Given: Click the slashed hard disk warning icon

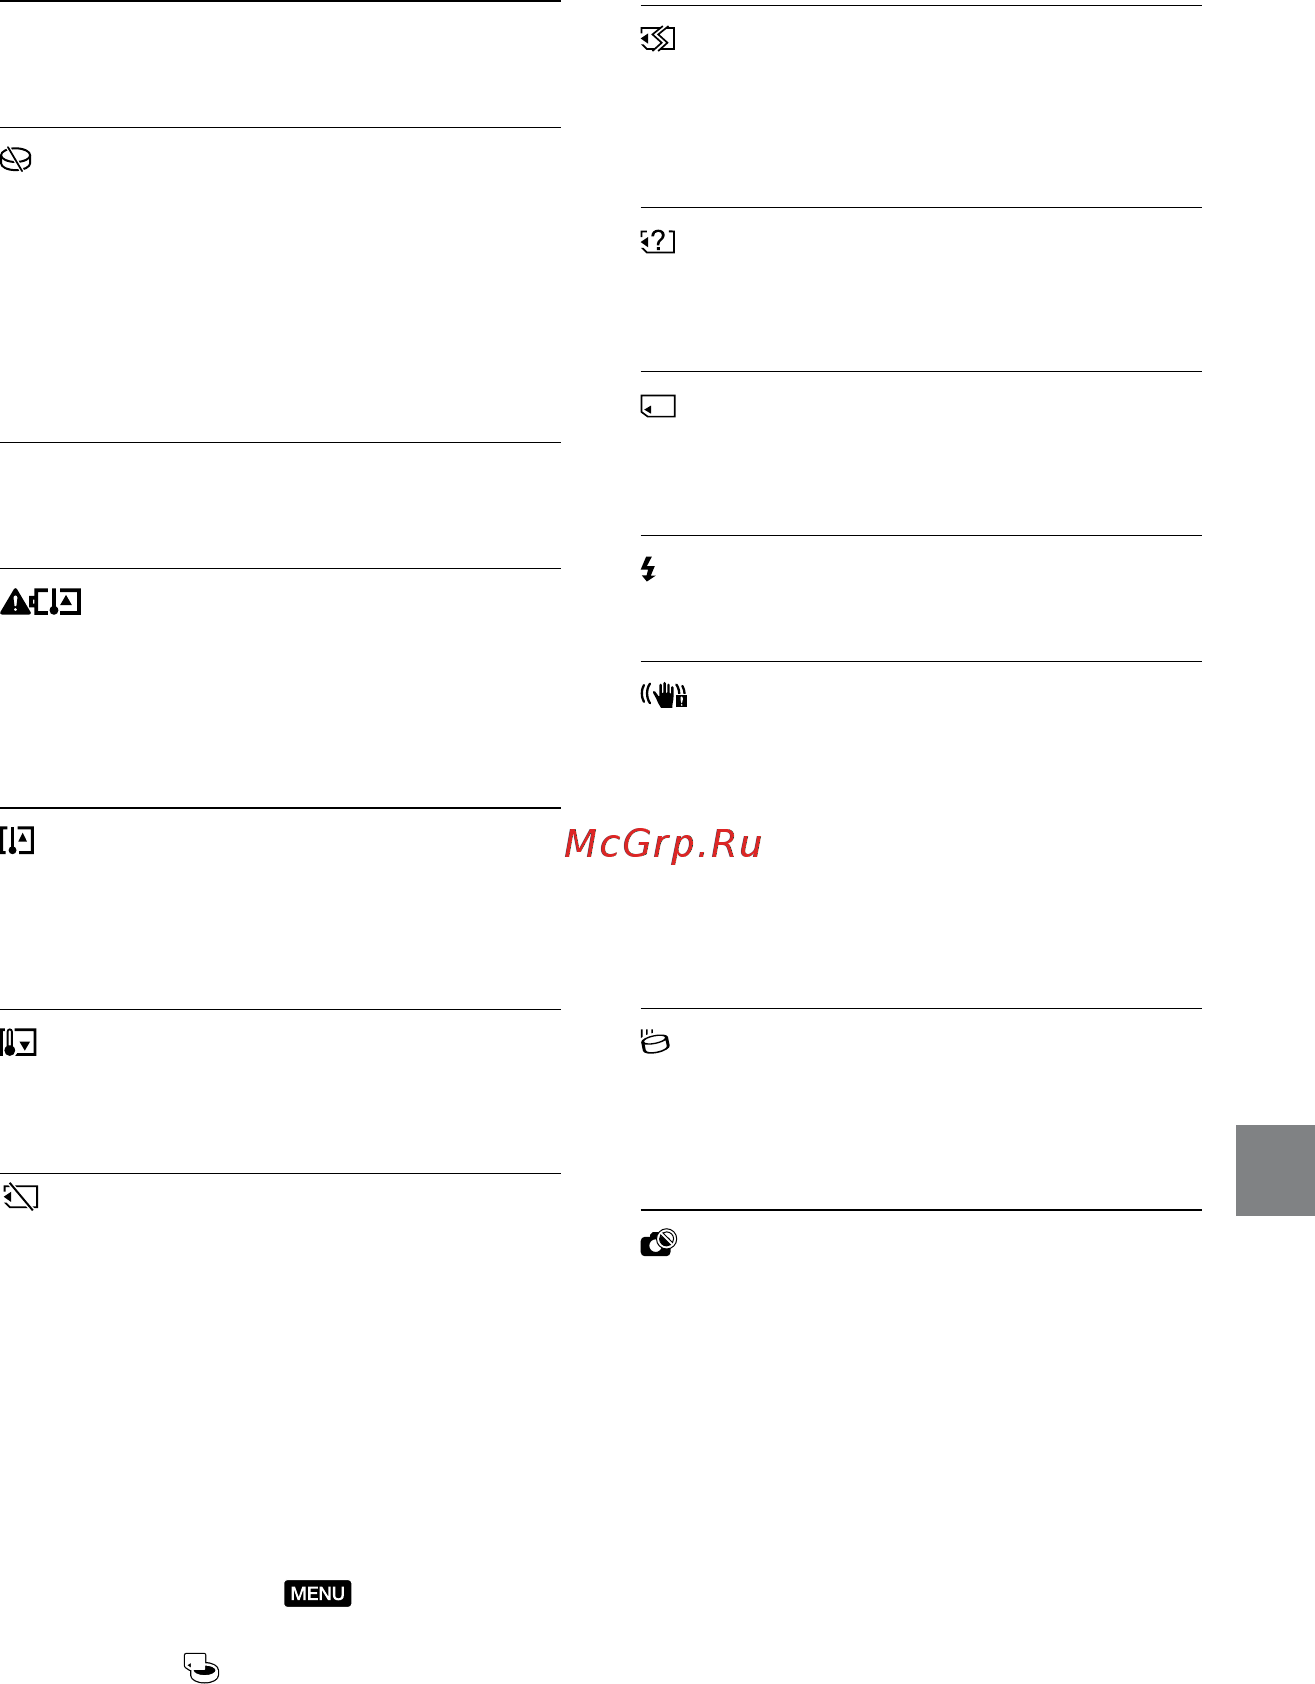Looking at the screenshot, I should [x=16, y=160].
